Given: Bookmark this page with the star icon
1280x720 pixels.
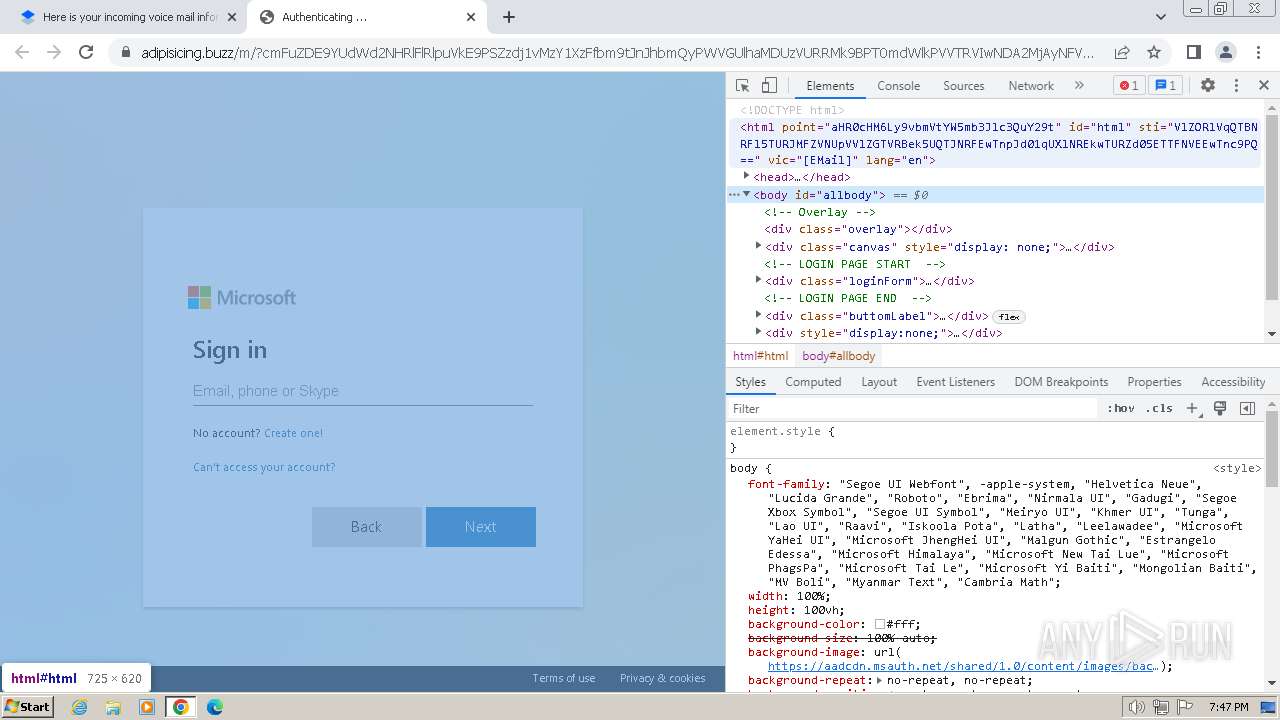Looking at the screenshot, I should [1154, 52].
